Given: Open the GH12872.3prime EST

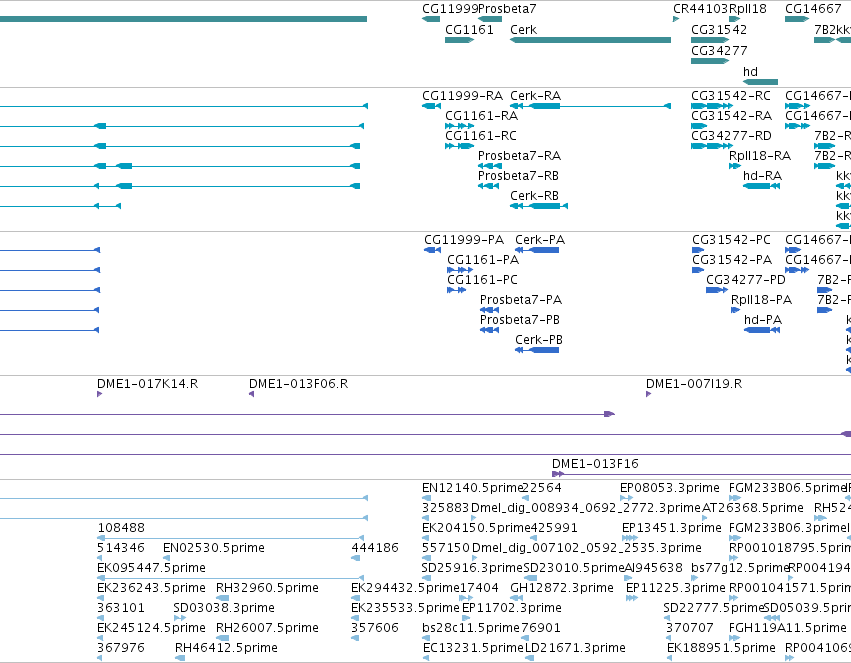Looking at the screenshot, I should pos(517,598).
